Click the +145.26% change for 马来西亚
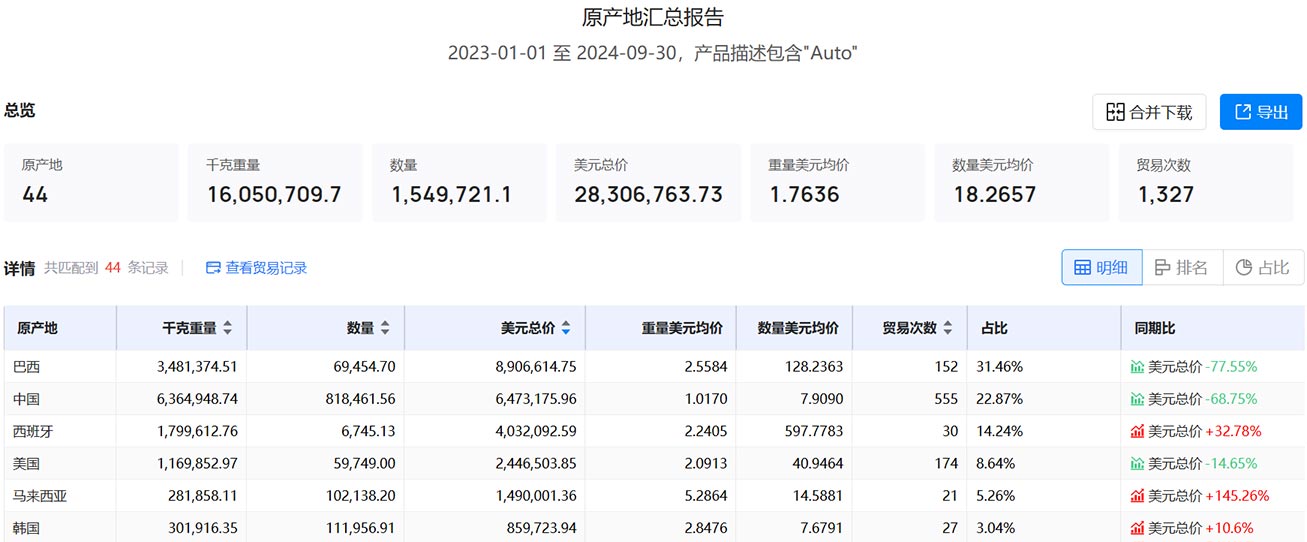The width and height of the screenshot is (1307, 542). point(1237,496)
